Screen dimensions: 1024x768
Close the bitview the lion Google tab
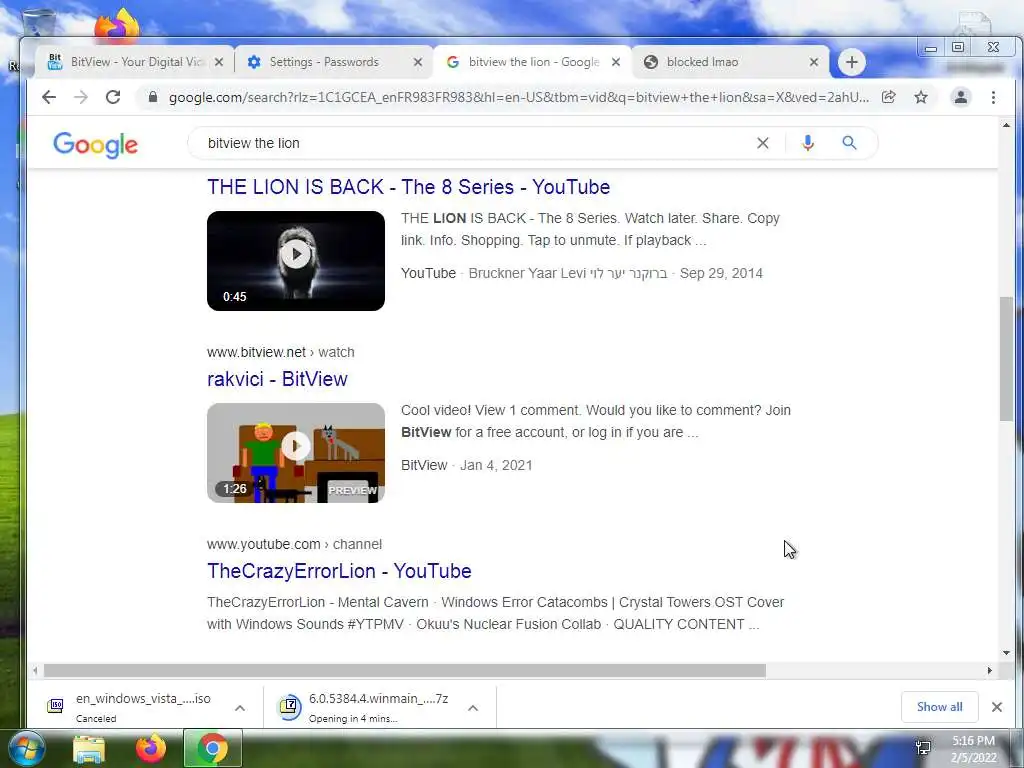(x=616, y=62)
